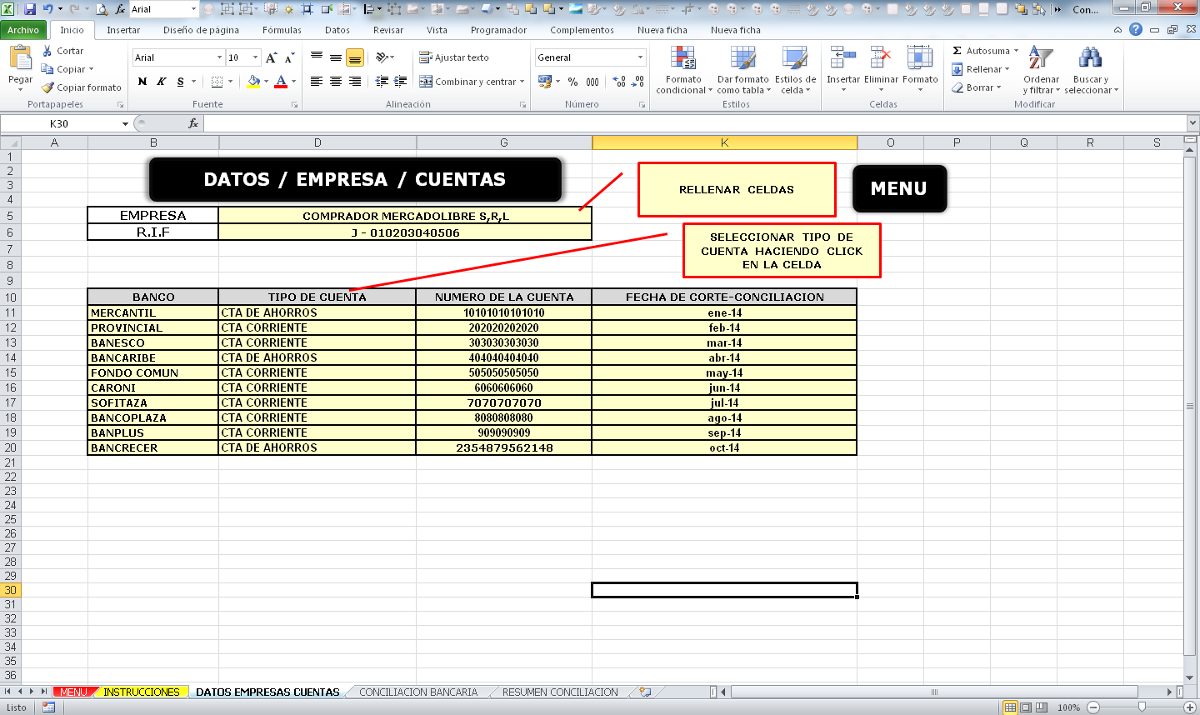The height and width of the screenshot is (715, 1200).
Task: Open the font name Arial dropdown
Action: (219, 58)
